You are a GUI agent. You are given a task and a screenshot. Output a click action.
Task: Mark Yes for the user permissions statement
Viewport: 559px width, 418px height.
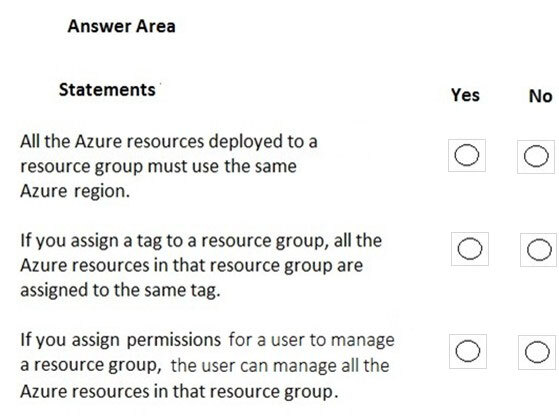tap(468, 351)
